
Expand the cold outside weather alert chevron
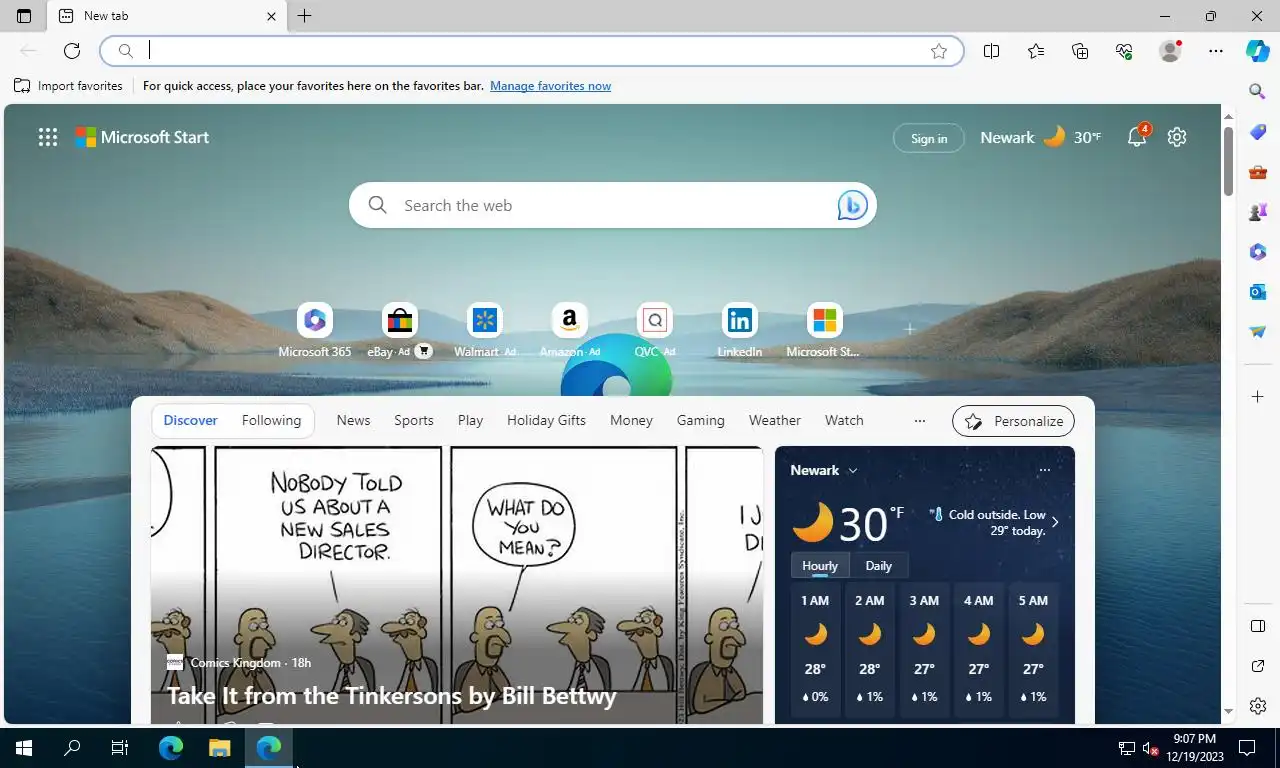(x=1055, y=522)
